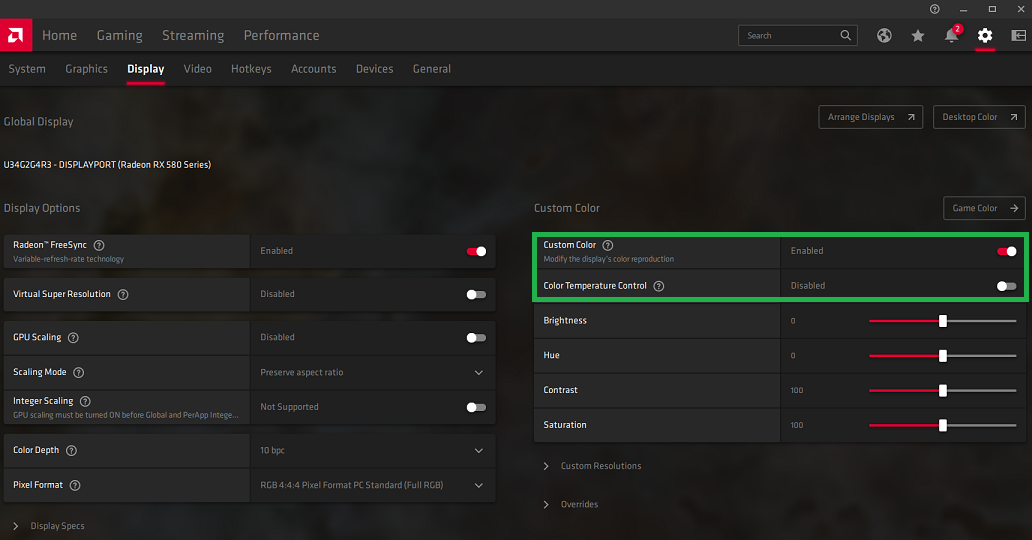Open Scaling Mode dropdown

373,373
